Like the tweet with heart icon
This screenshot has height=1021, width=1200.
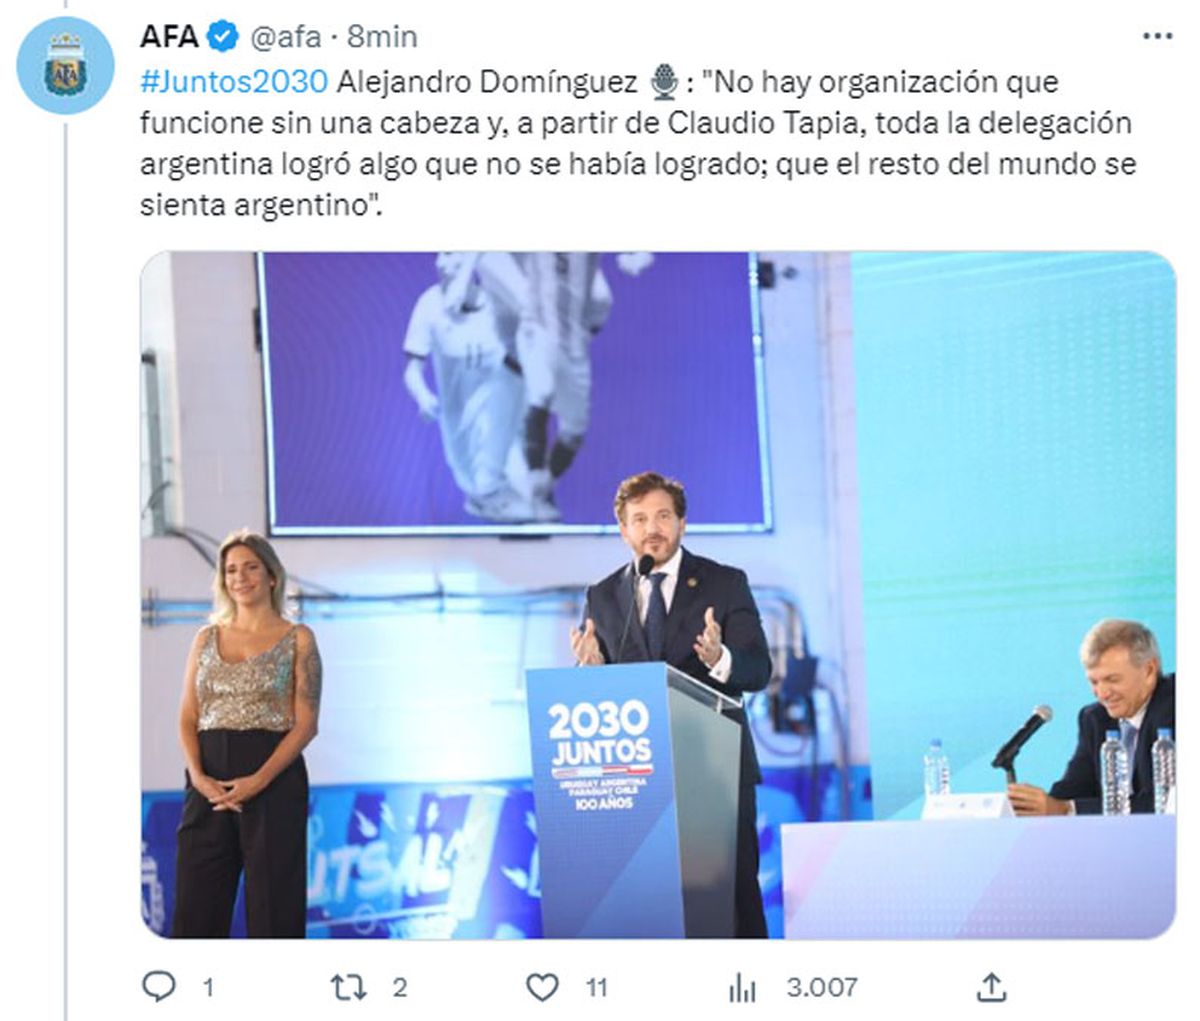click(x=542, y=988)
